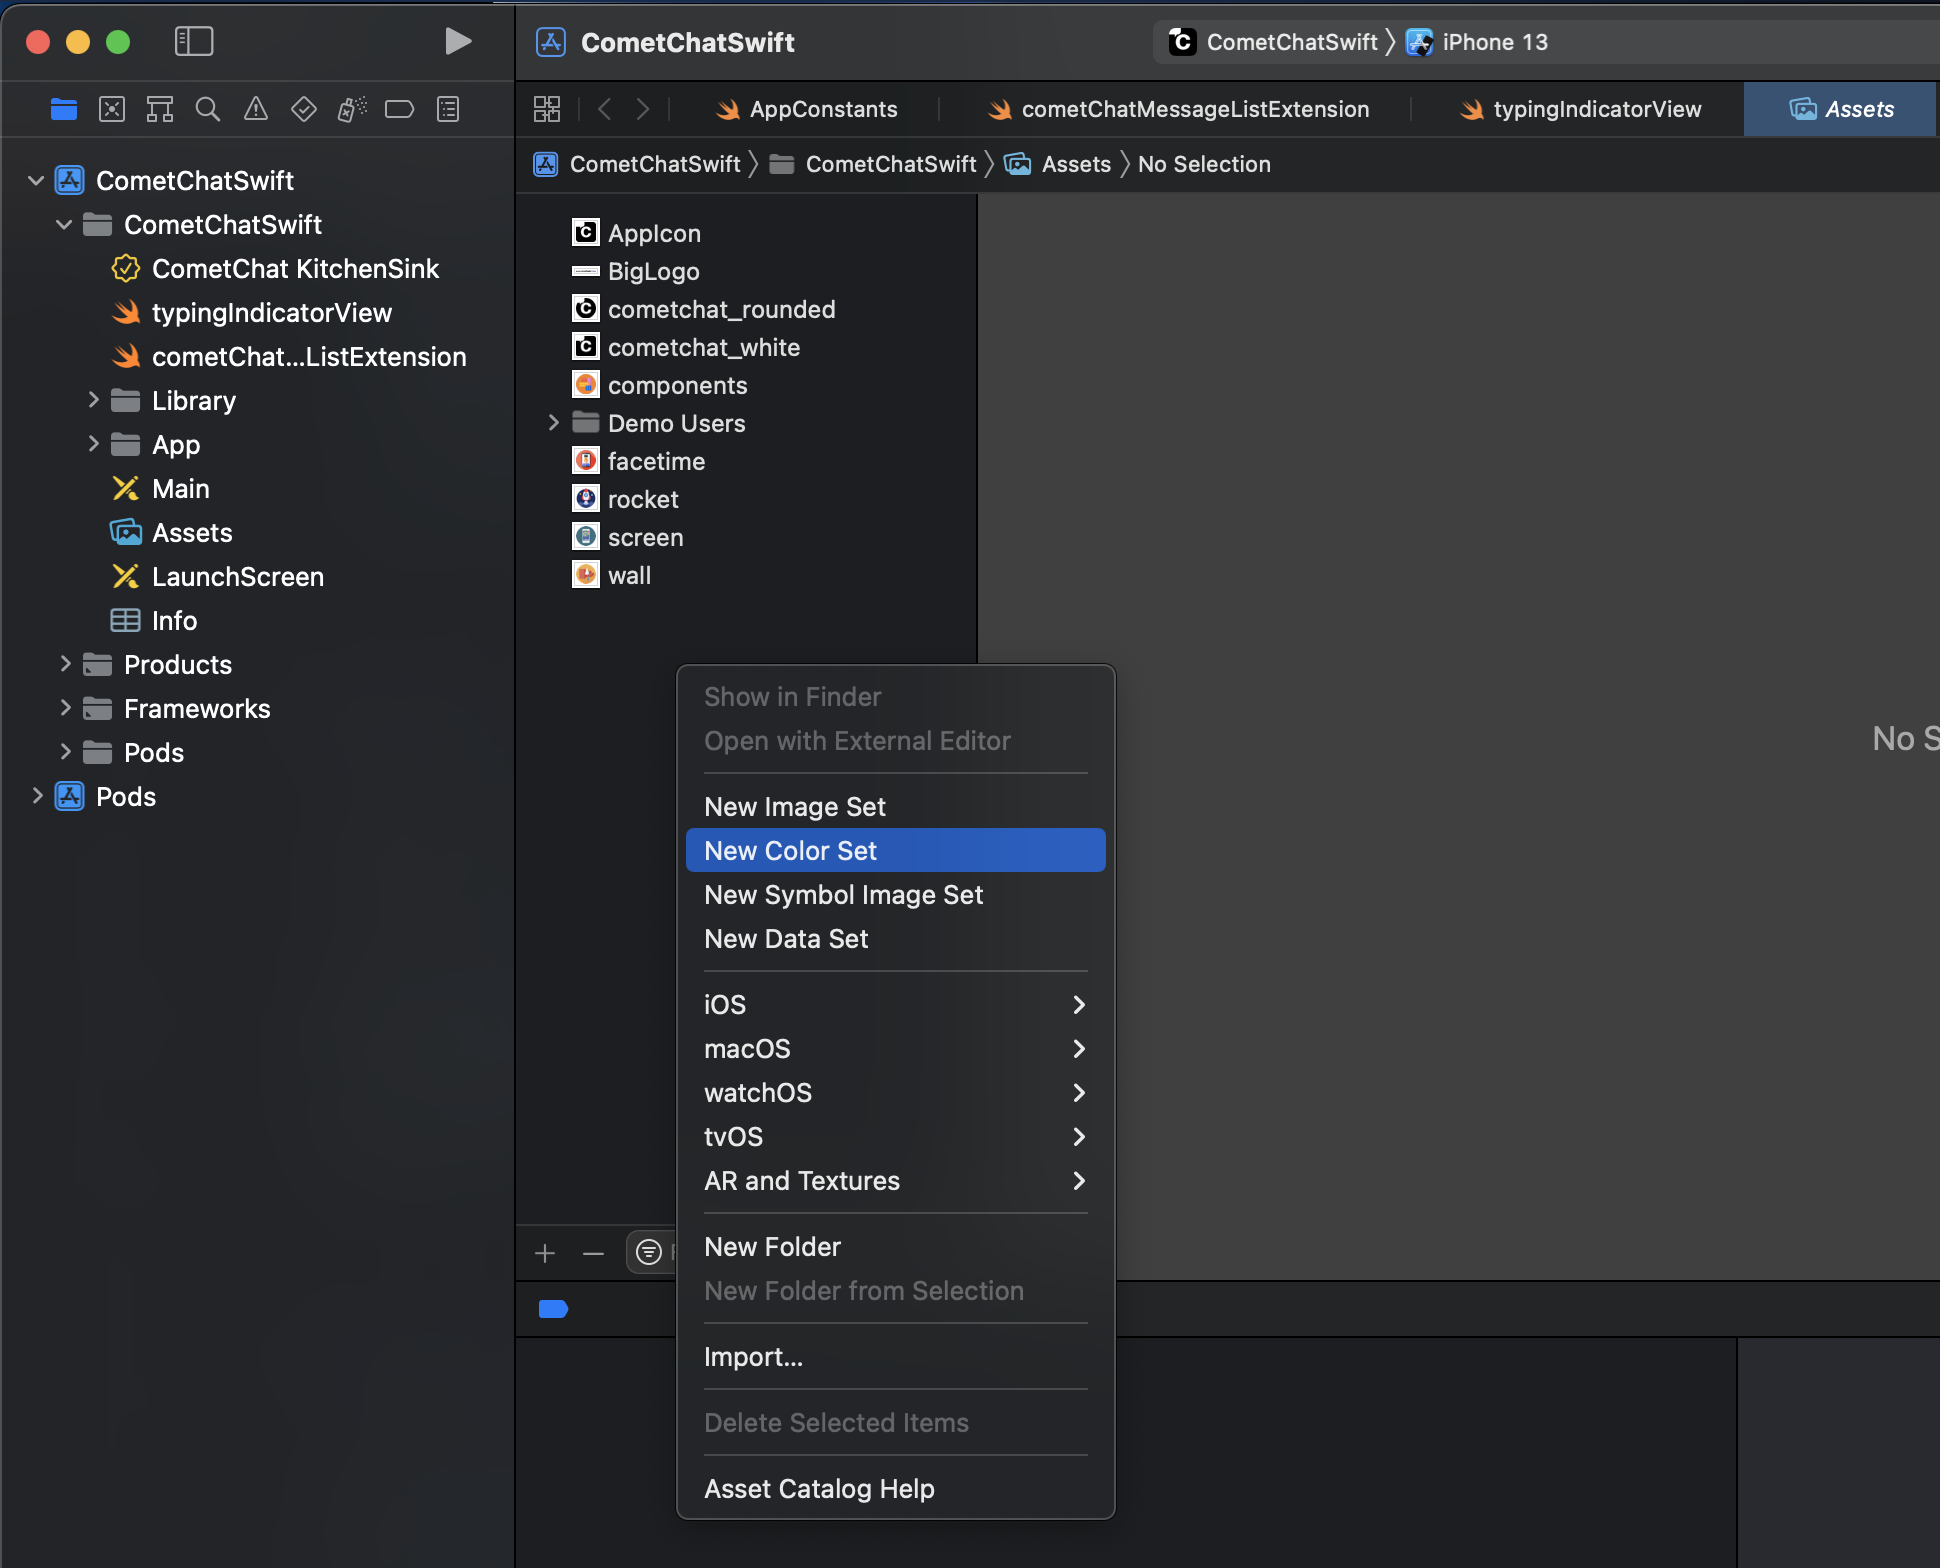
Task: Switch to cometChatMessageListExtension tab
Action: (x=1178, y=109)
